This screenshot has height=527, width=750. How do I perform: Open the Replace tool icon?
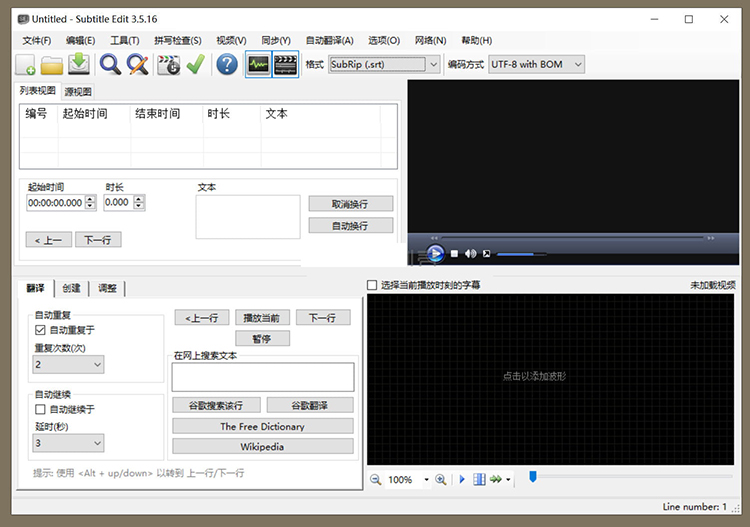(137, 65)
